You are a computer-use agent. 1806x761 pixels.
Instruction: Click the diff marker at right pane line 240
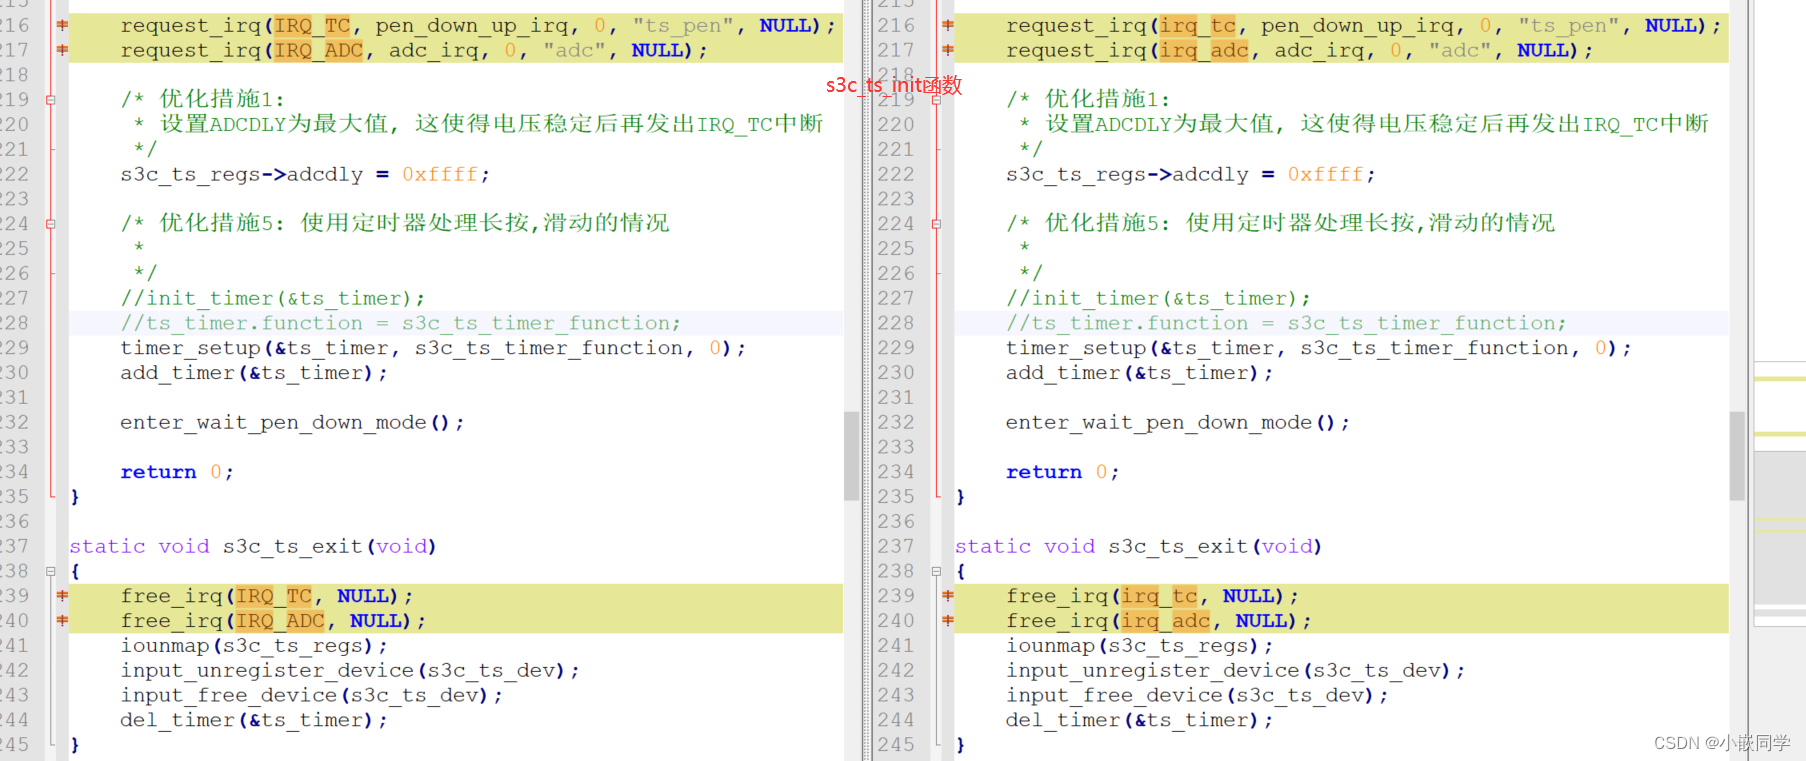point(948,621)
